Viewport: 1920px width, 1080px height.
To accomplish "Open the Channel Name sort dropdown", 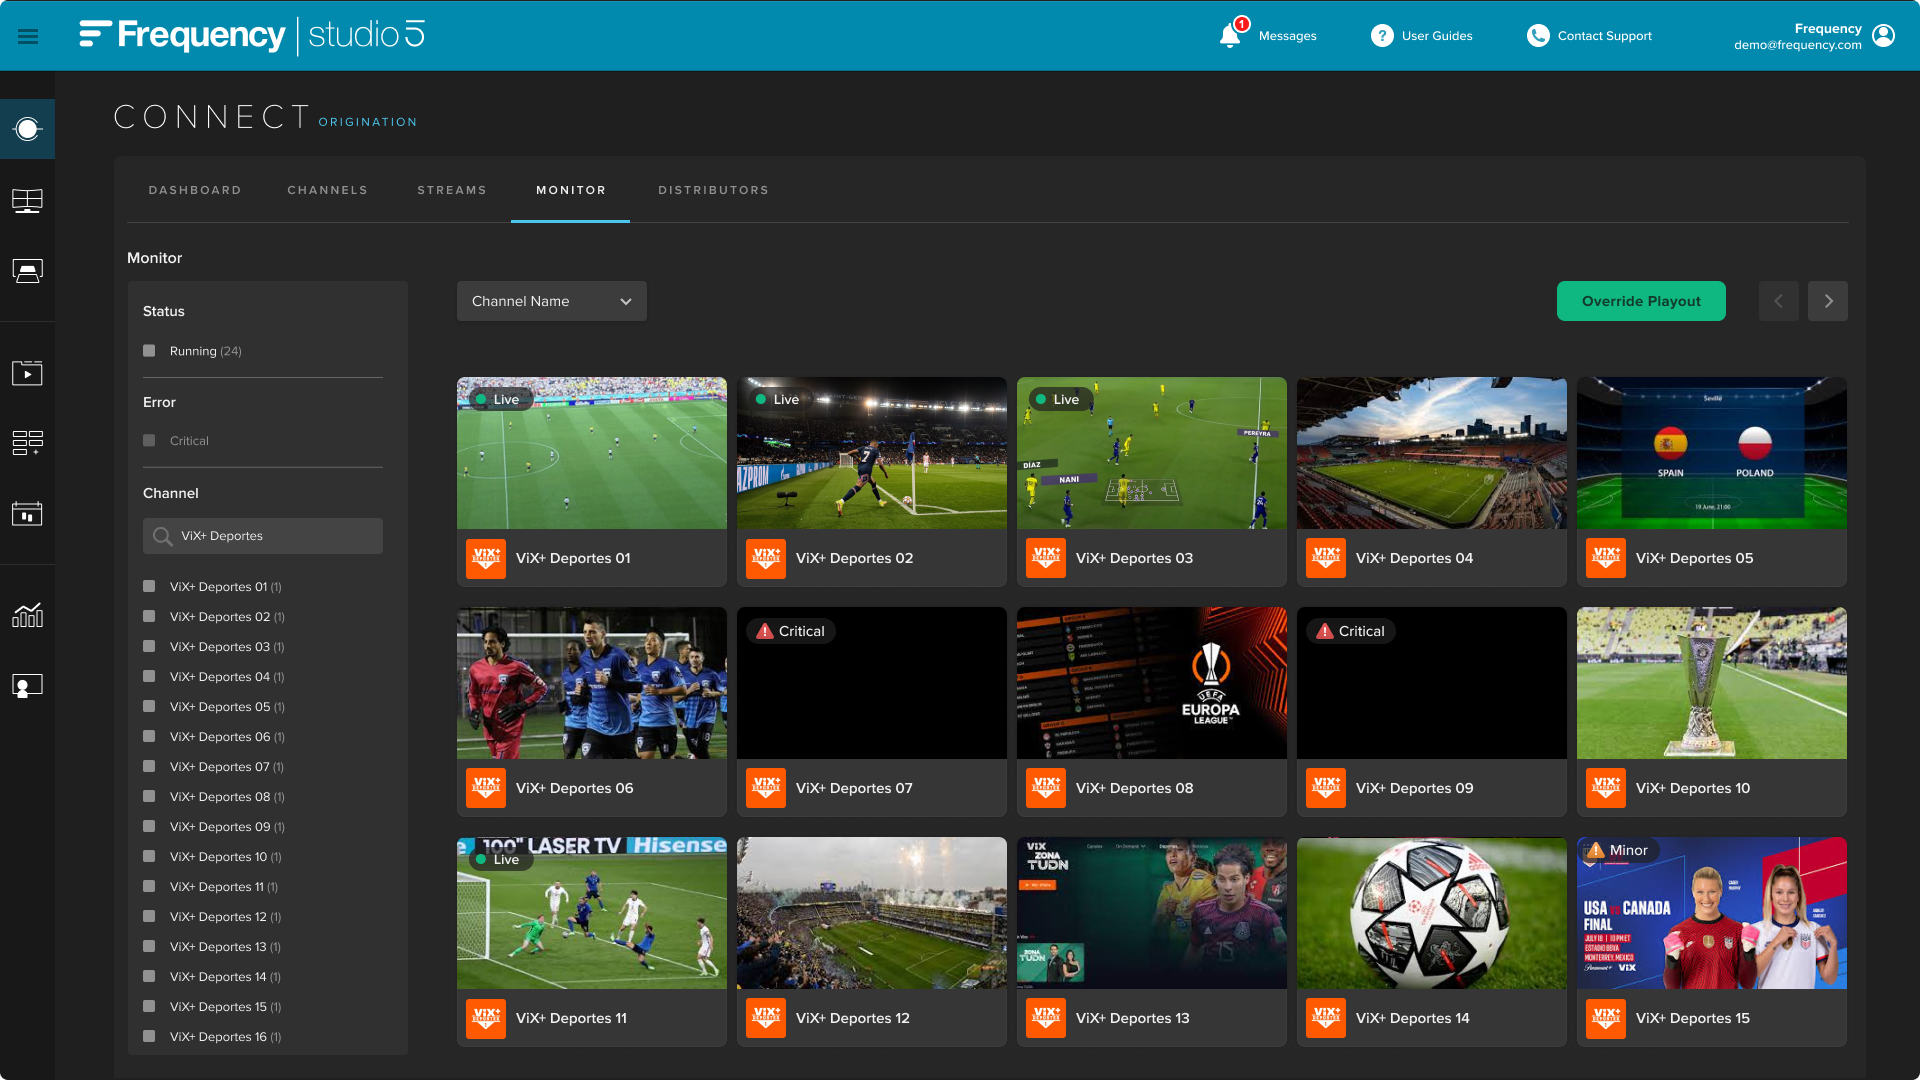I will coord(552,301).
